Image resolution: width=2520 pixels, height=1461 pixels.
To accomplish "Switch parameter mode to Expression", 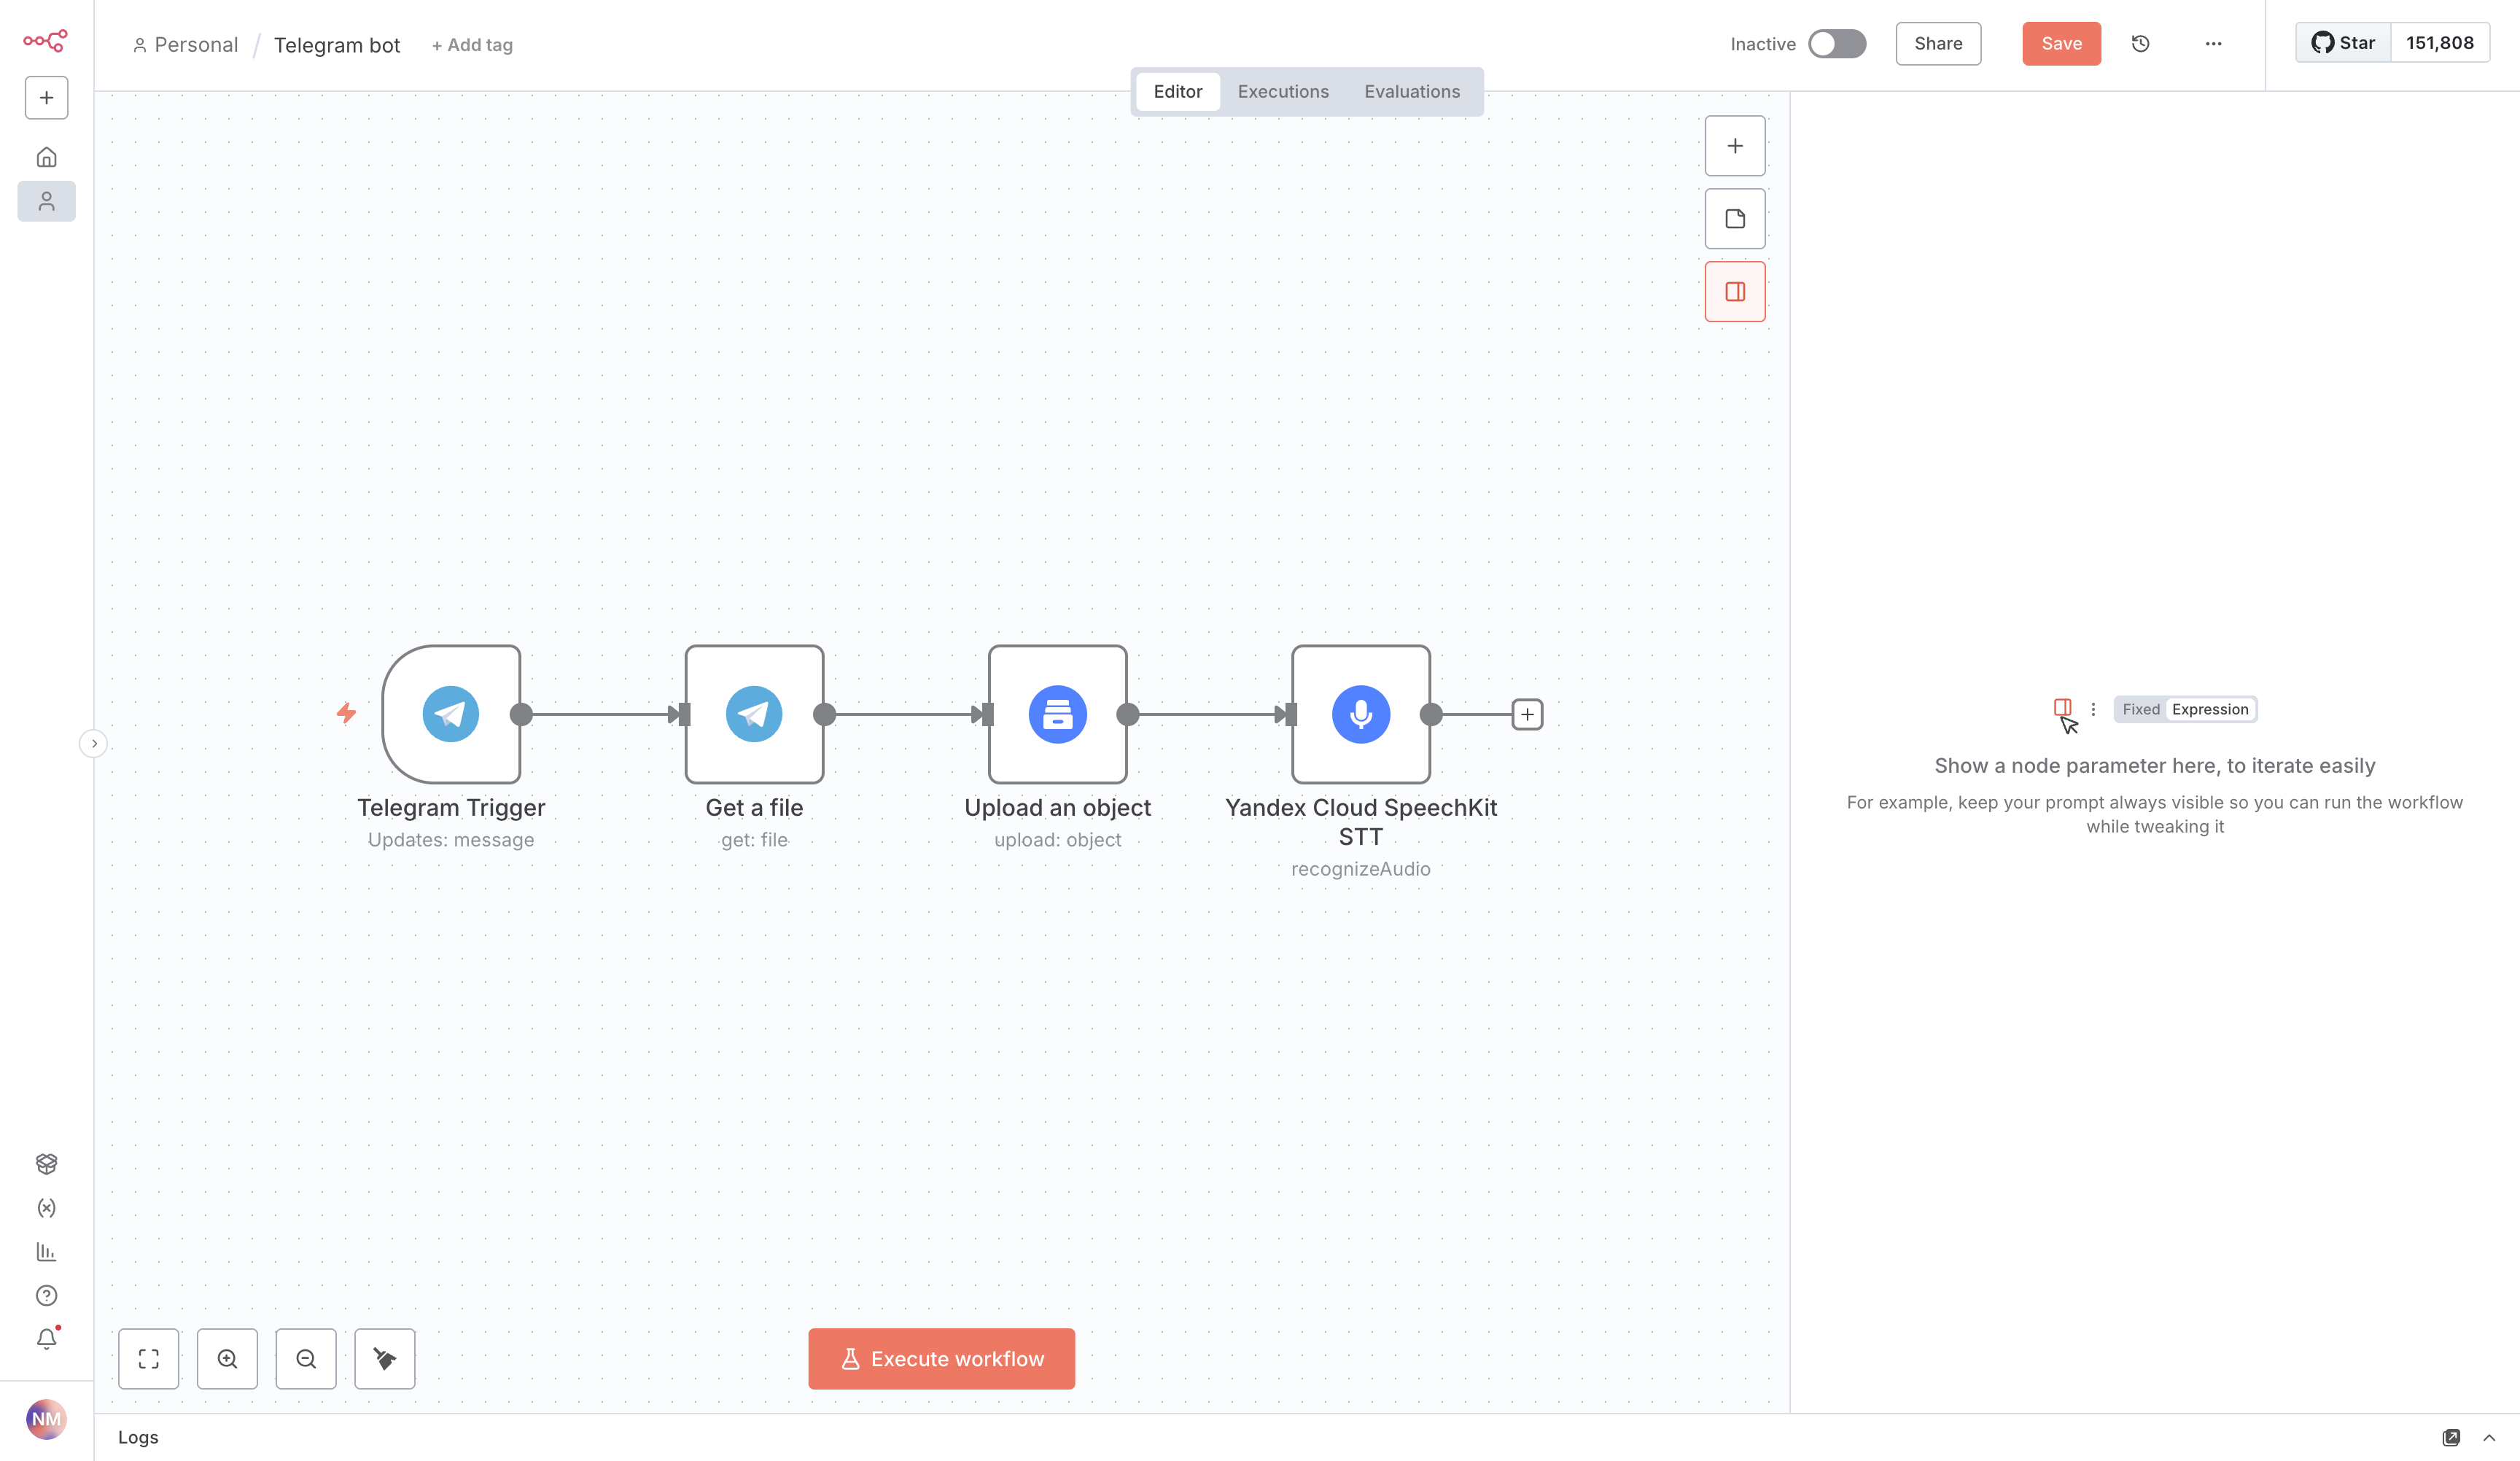I will click(x=2209, y=709).
